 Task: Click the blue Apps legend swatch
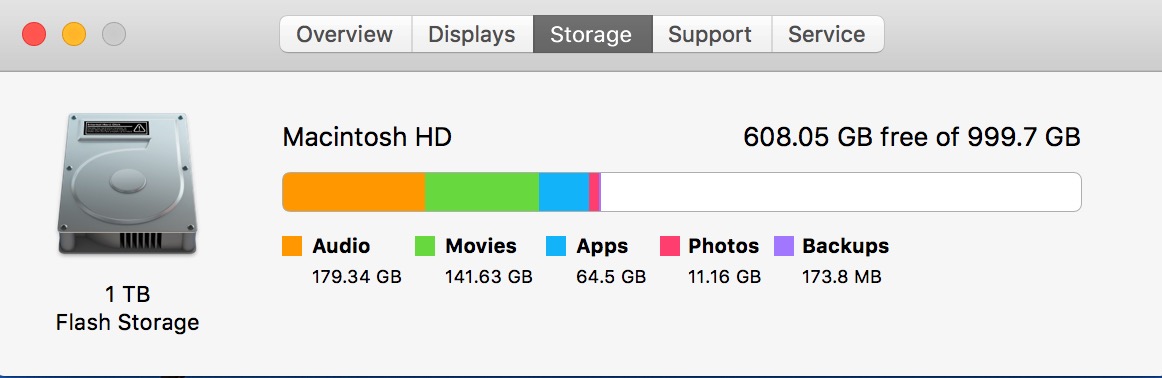(556, 246)
